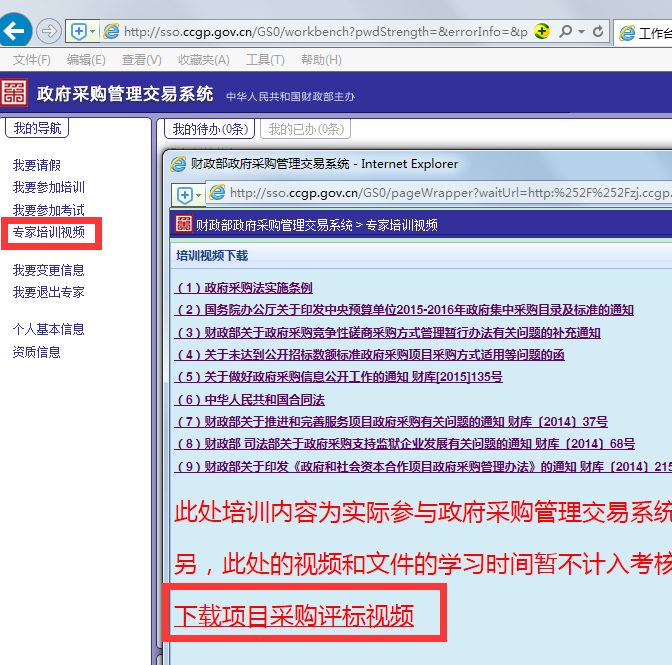
Task: Open link (6) 中华人民共和国合同法
Action: [249, 400]
